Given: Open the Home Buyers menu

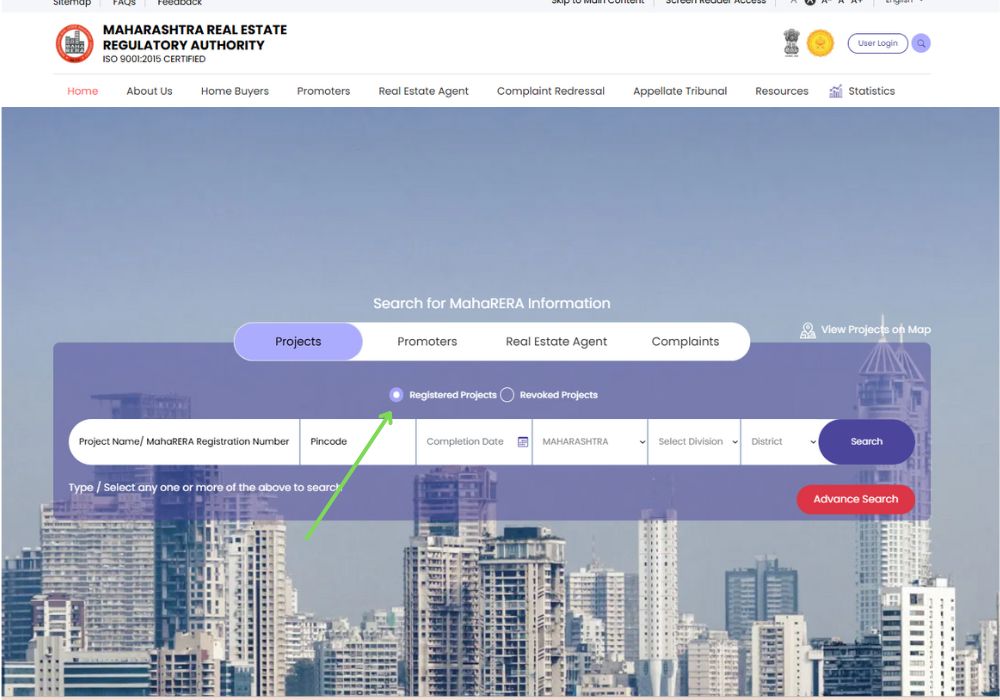Looking at the screenshot, I should click(x=235, y=91).
